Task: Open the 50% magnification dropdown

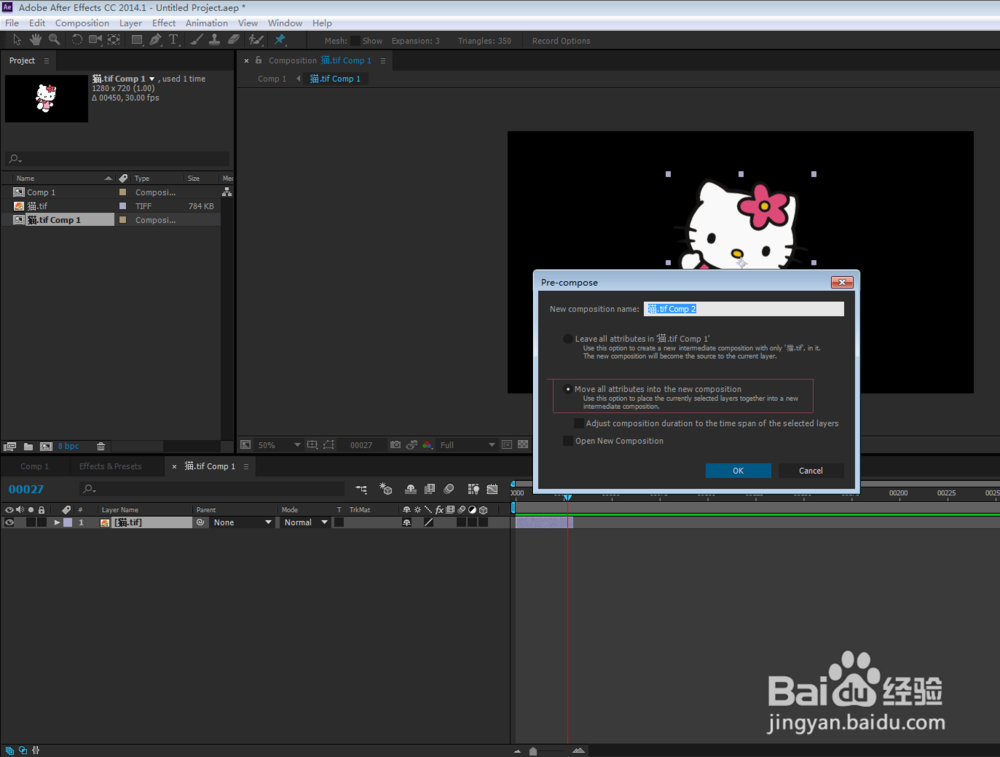Action: click(279, 445)
